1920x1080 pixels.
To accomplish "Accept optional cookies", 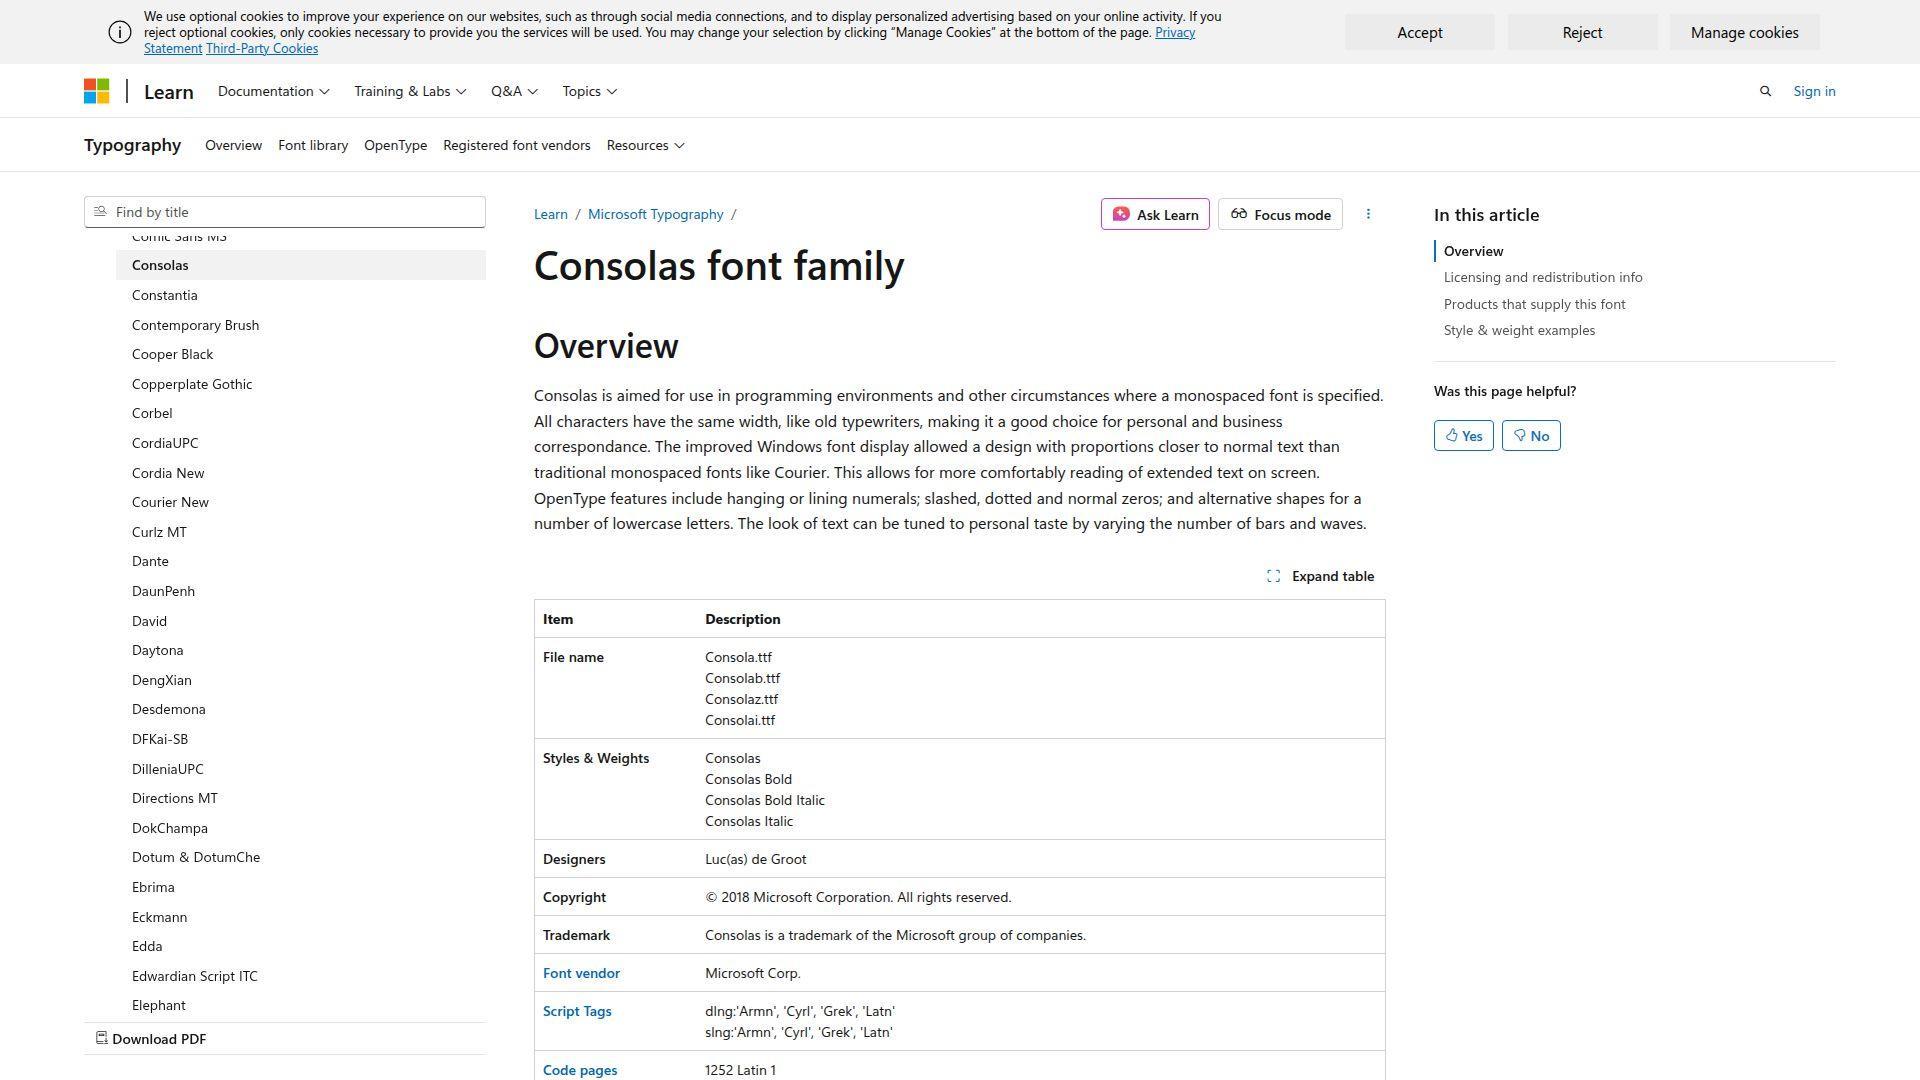I will (x=1419, y=32).
